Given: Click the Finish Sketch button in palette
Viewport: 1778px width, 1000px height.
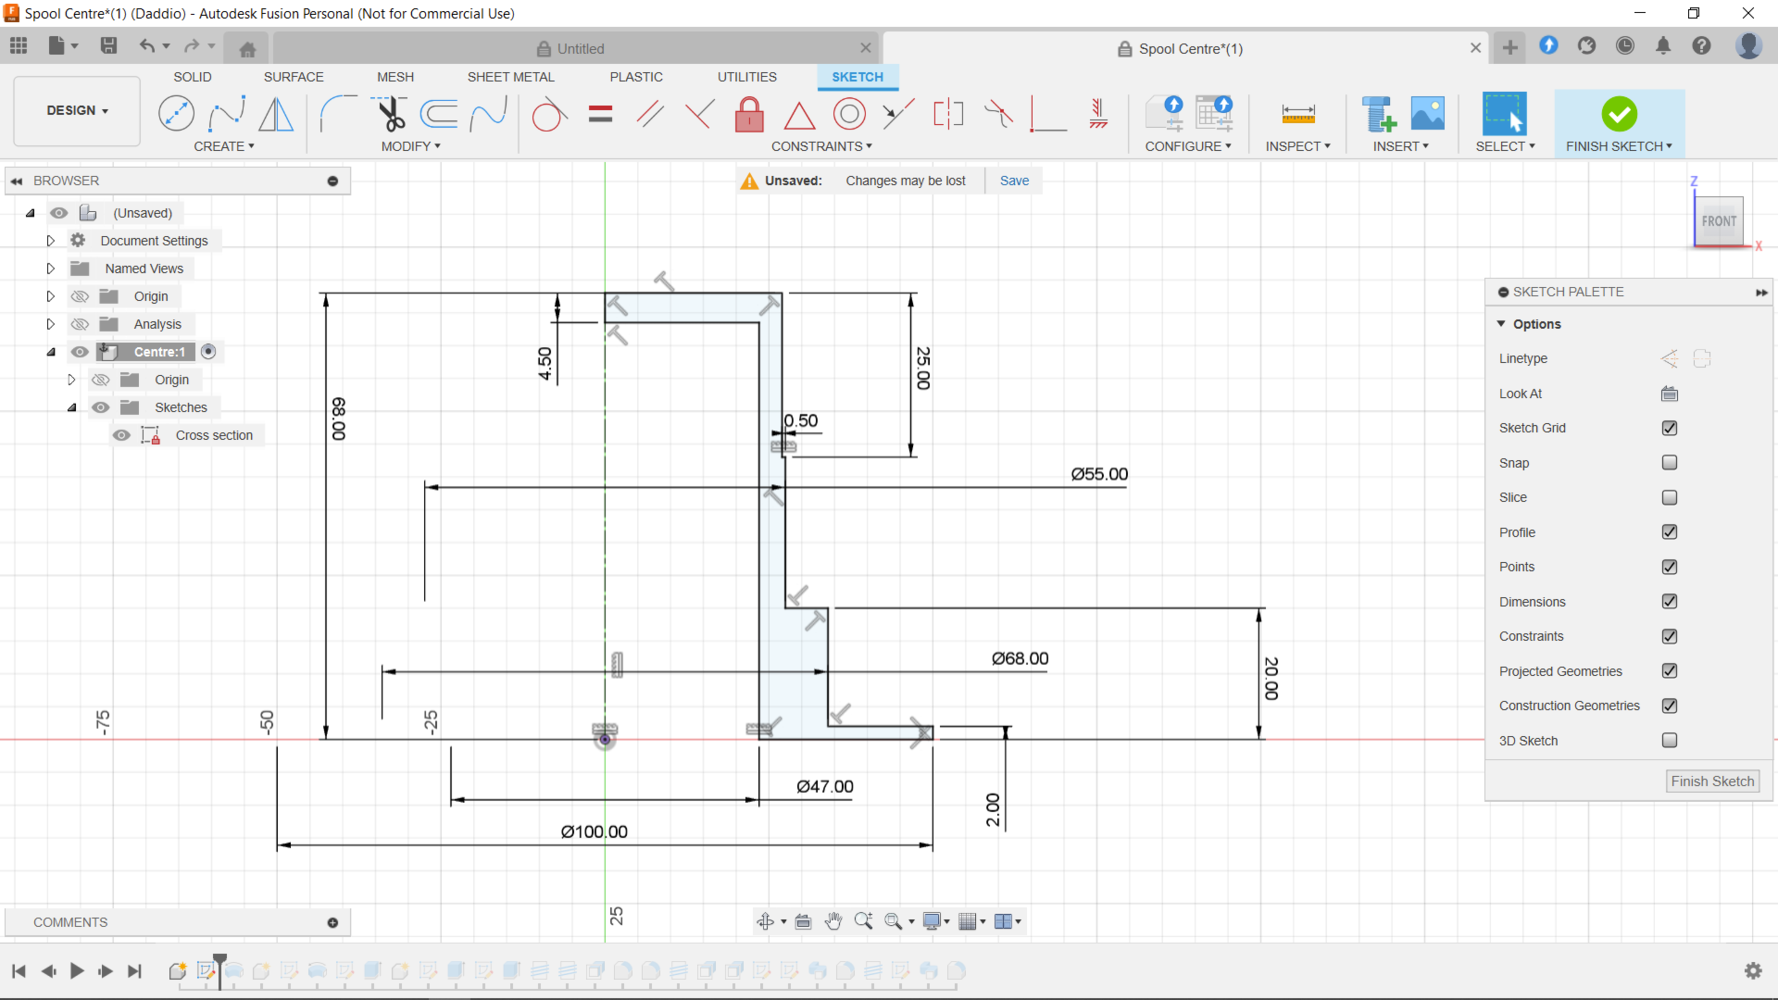Looking at the screenshot, I should (x=1712, y=781).
